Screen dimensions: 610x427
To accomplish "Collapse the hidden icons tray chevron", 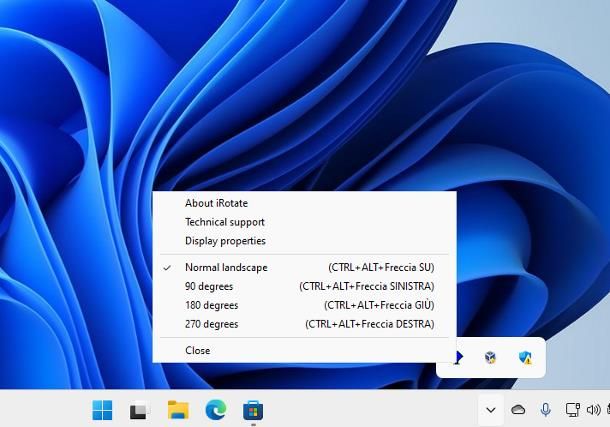I will click(x=491, y=410).
